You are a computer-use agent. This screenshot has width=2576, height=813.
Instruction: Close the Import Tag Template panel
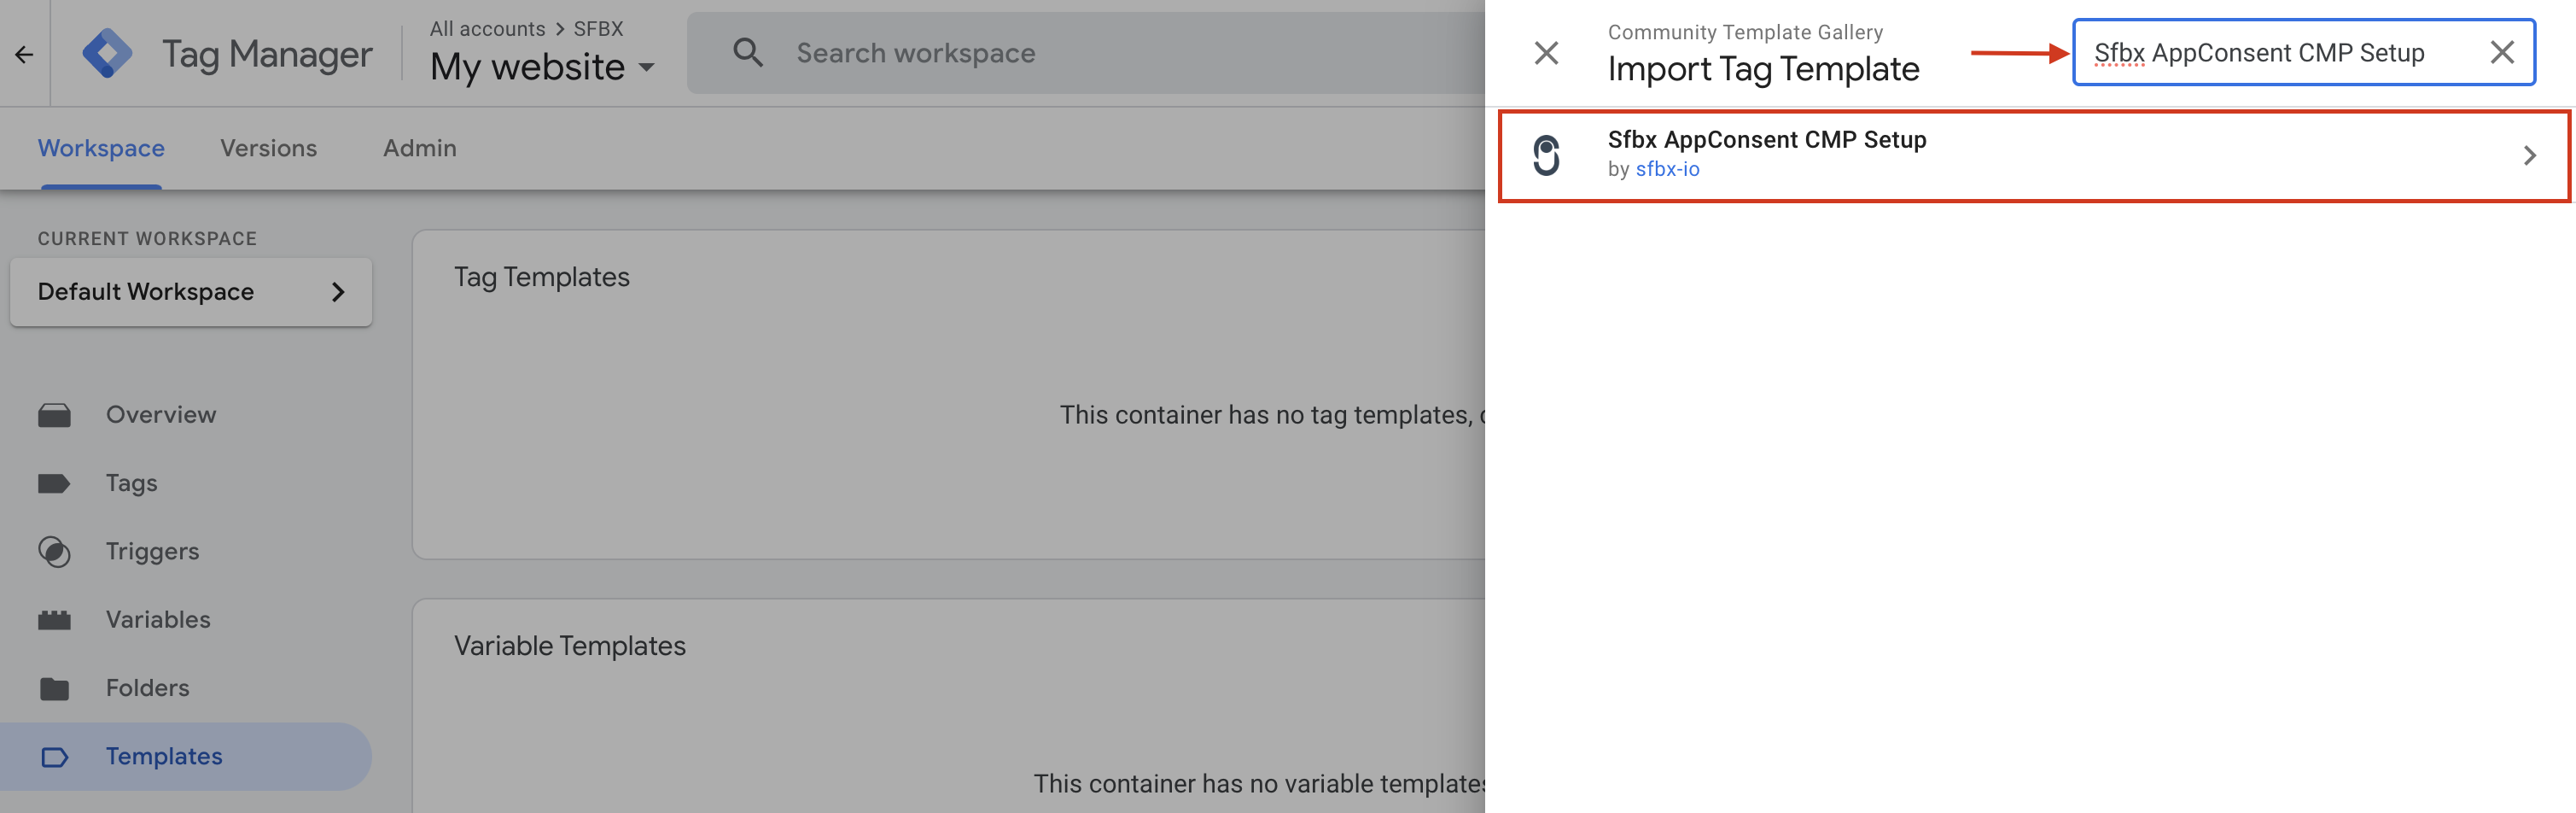tap(1546, 53)
